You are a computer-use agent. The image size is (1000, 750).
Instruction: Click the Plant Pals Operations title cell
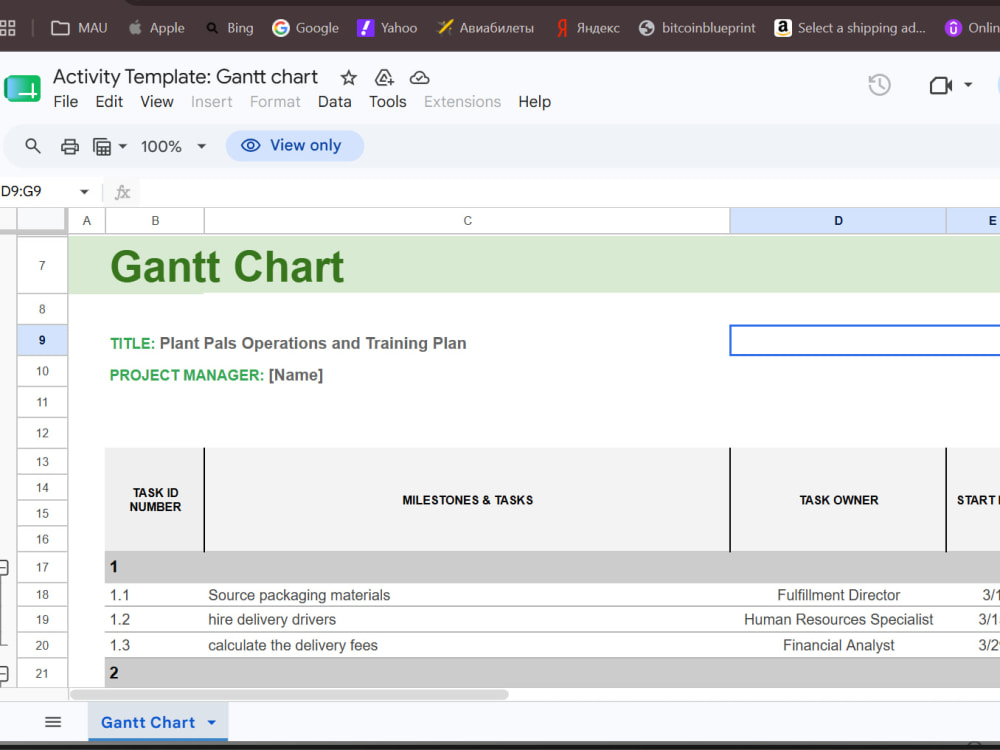pos(288,343)
